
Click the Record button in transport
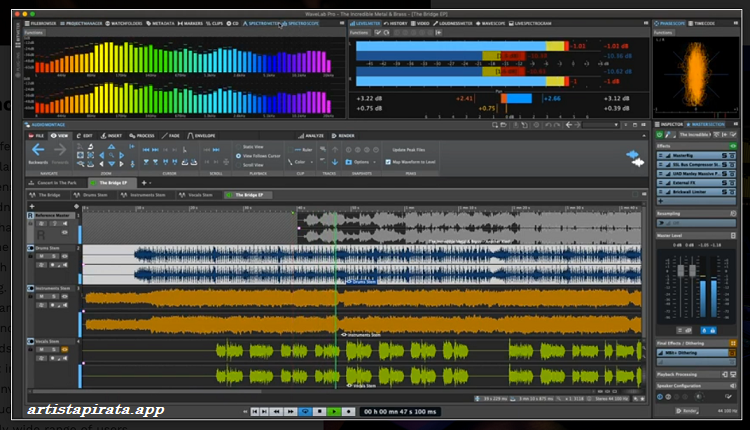tap(348, 411)
